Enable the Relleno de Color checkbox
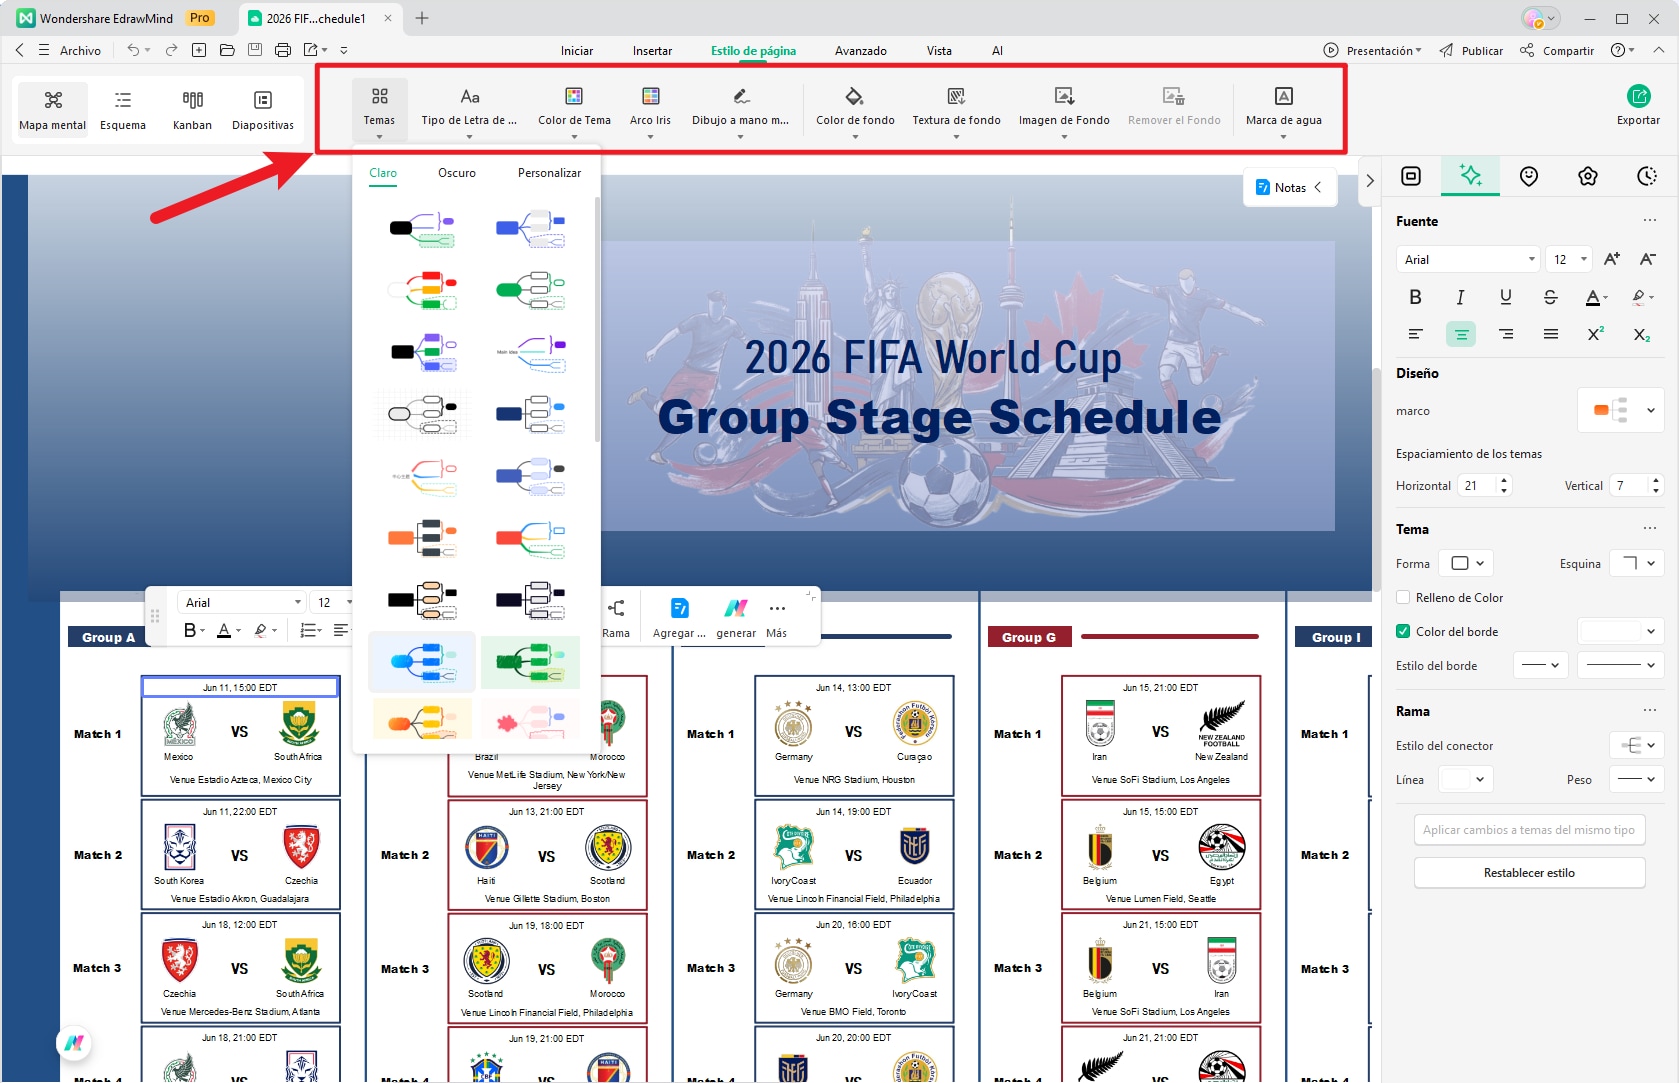 (x=1403, y=597)
